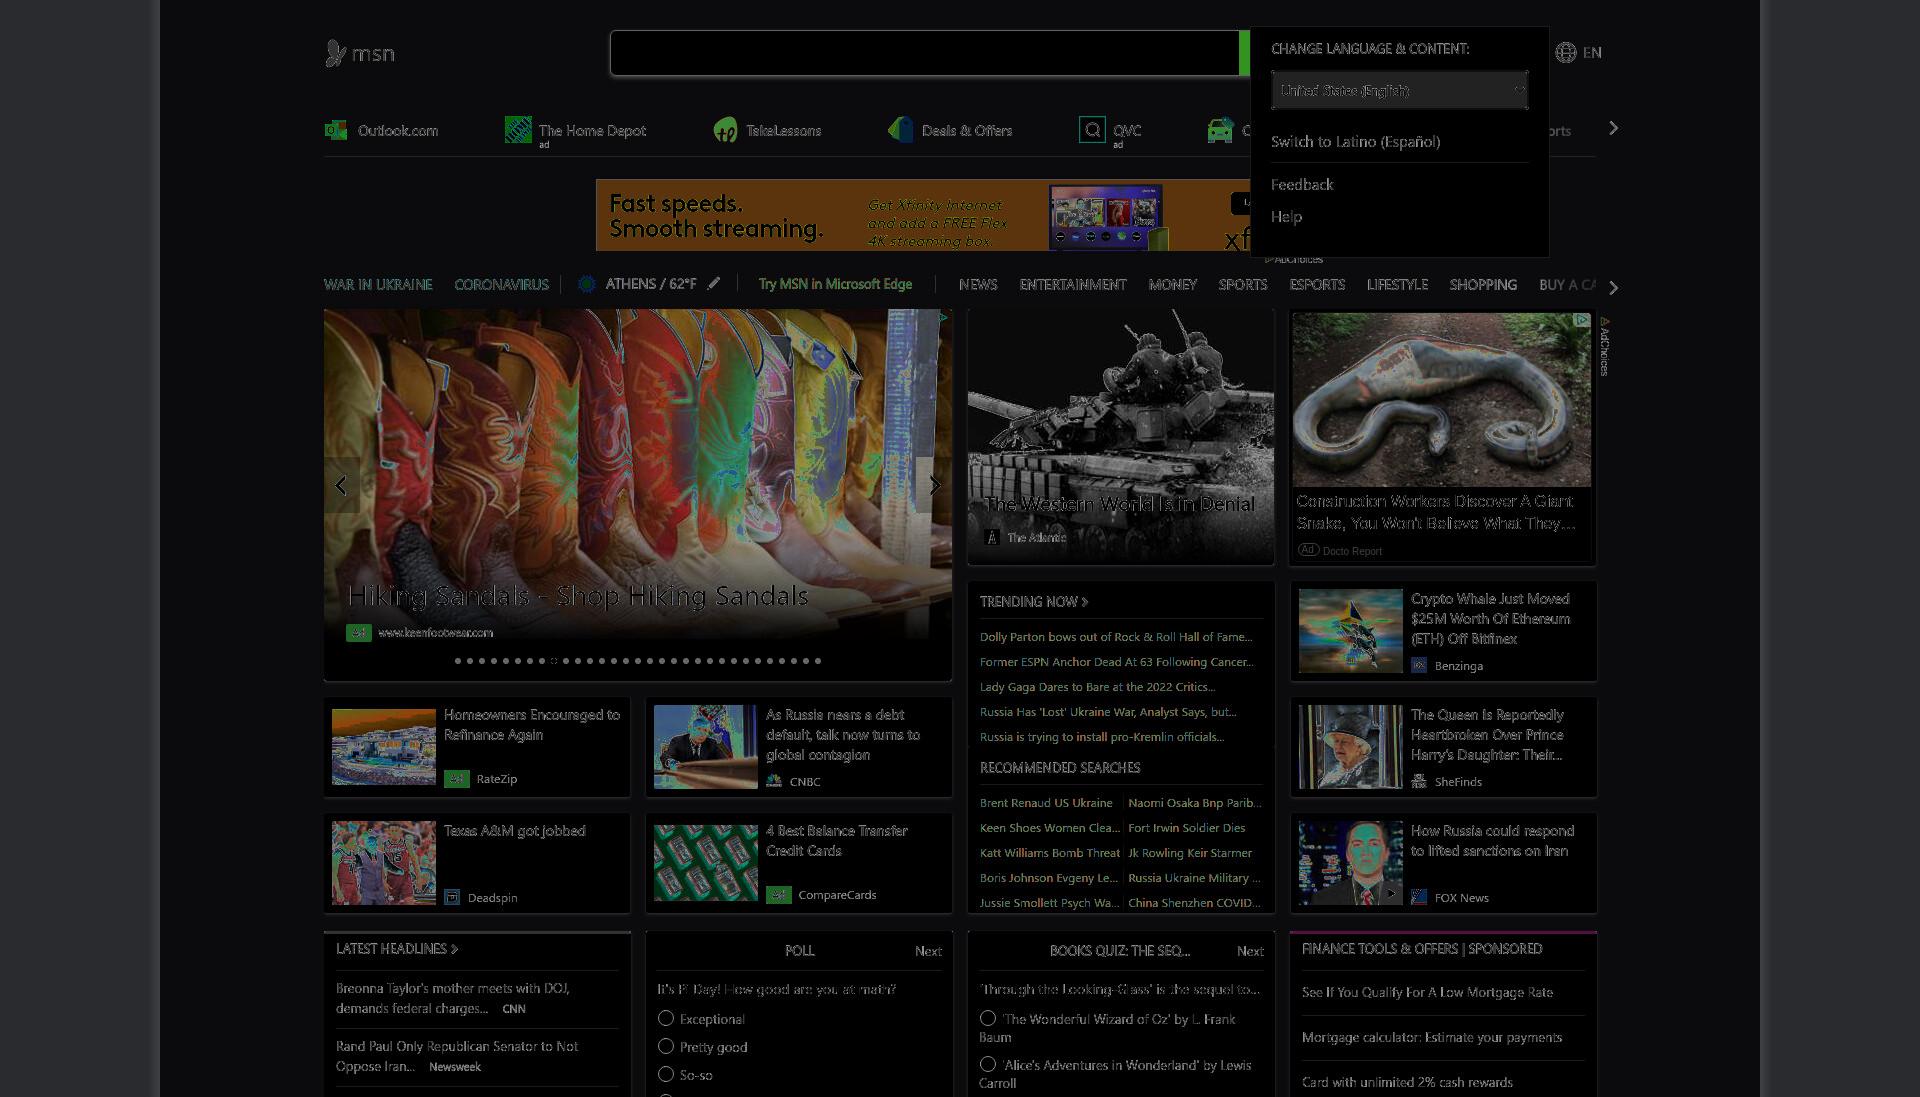1920x1097 pixels.
Task: Click the pencil icon to edit Athens weather
Action: tap(714, 283)
